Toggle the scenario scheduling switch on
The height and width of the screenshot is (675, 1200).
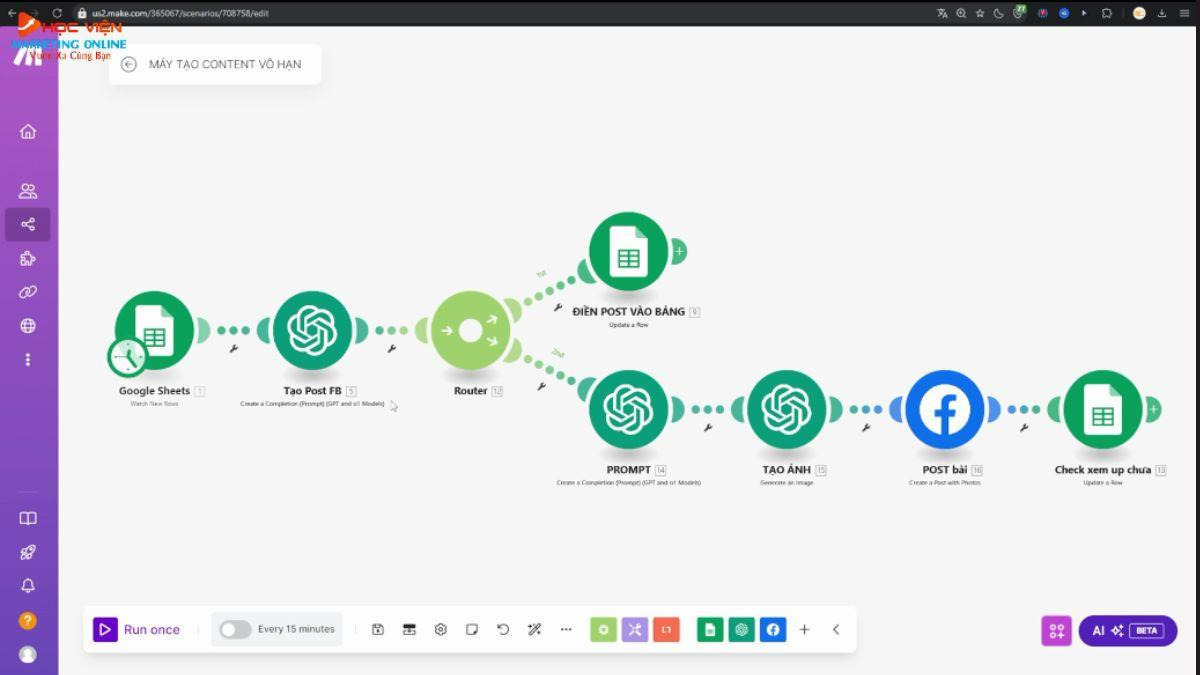click(235, 629)
